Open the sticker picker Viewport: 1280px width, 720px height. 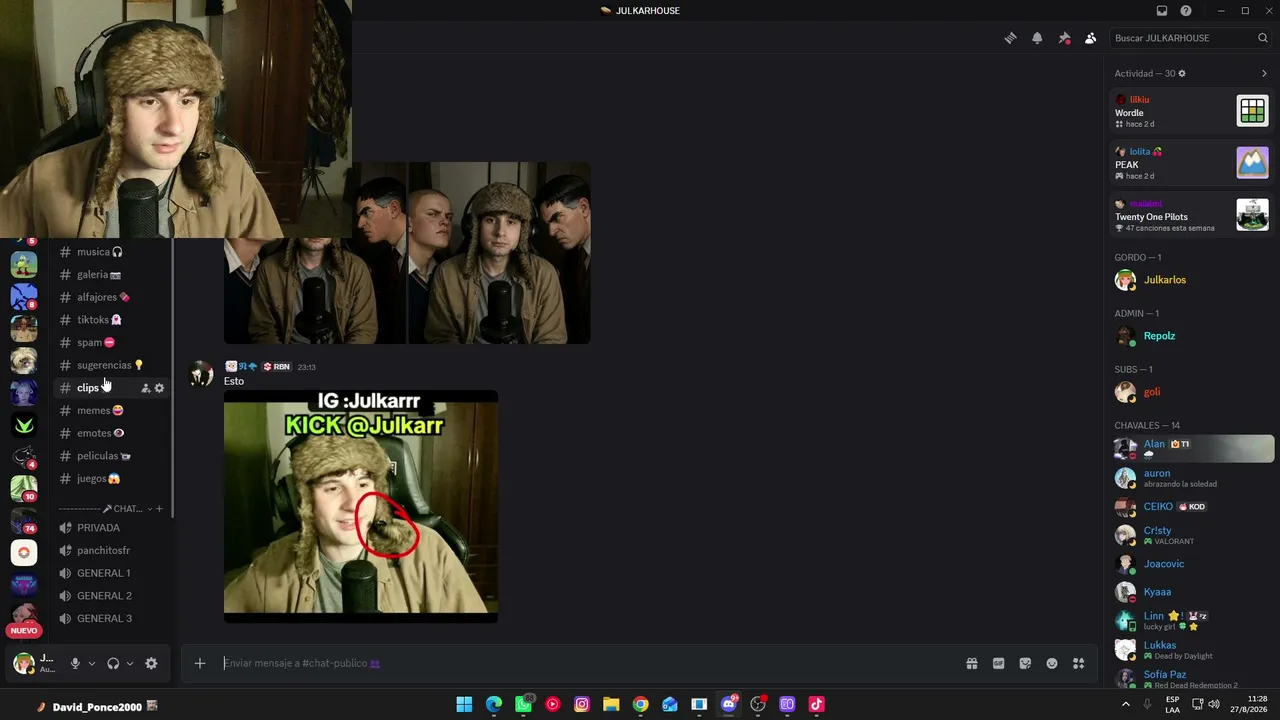click(x=1025, y=663)
